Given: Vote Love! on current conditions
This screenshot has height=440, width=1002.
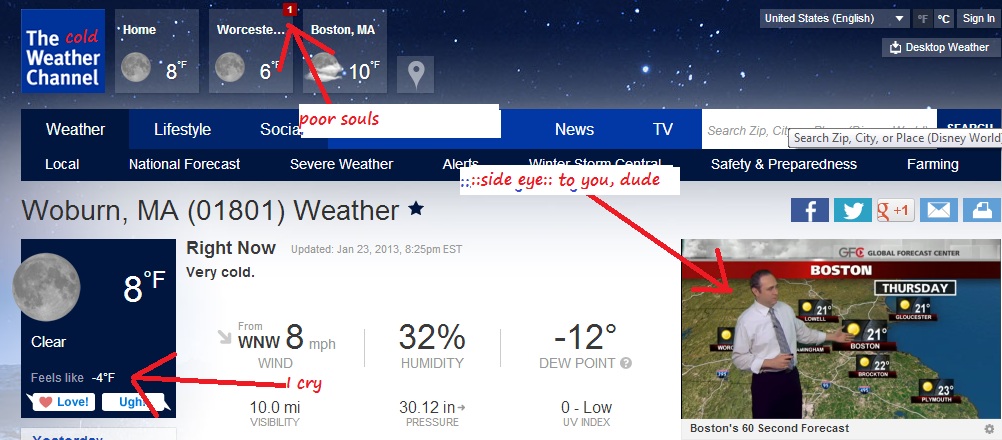Looking at the screenshot, I should click(x=64, y=402).
